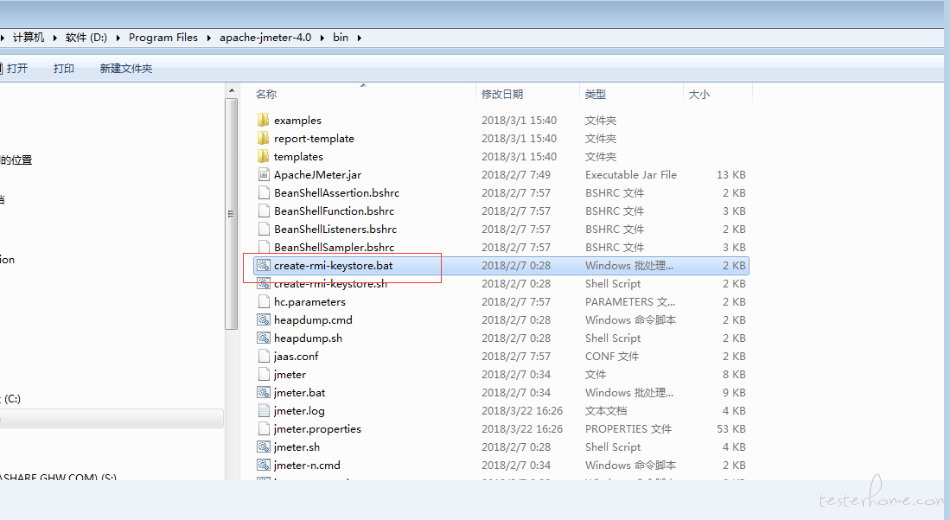Open the dropdown arrow after Program Files

point(208,38)
